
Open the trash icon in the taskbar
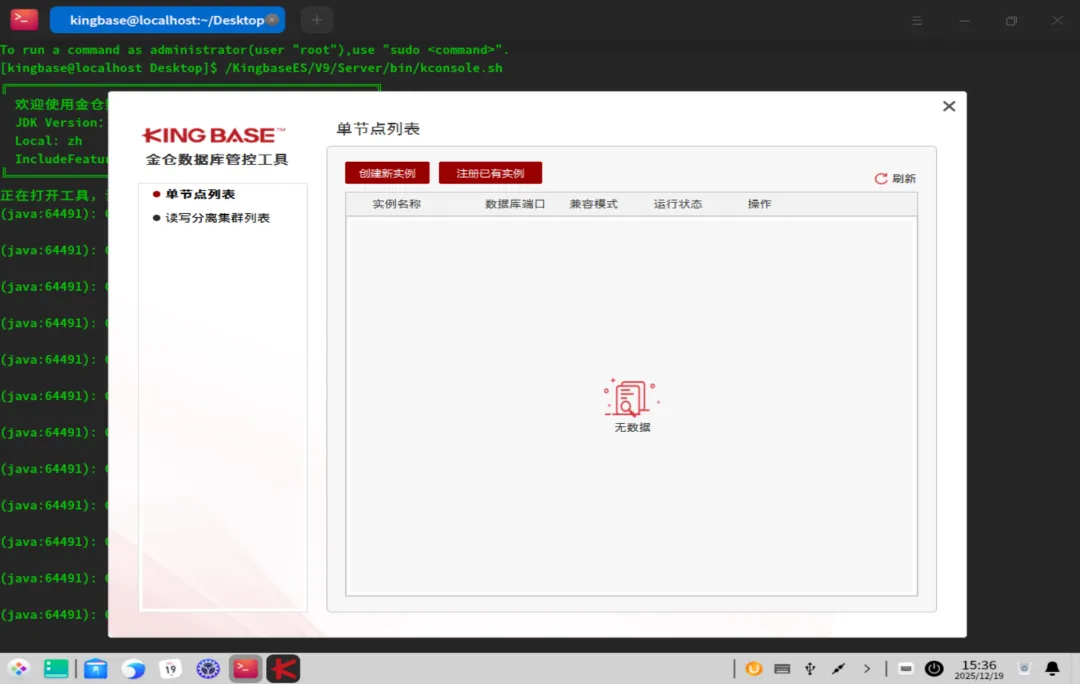[1024, 668]
